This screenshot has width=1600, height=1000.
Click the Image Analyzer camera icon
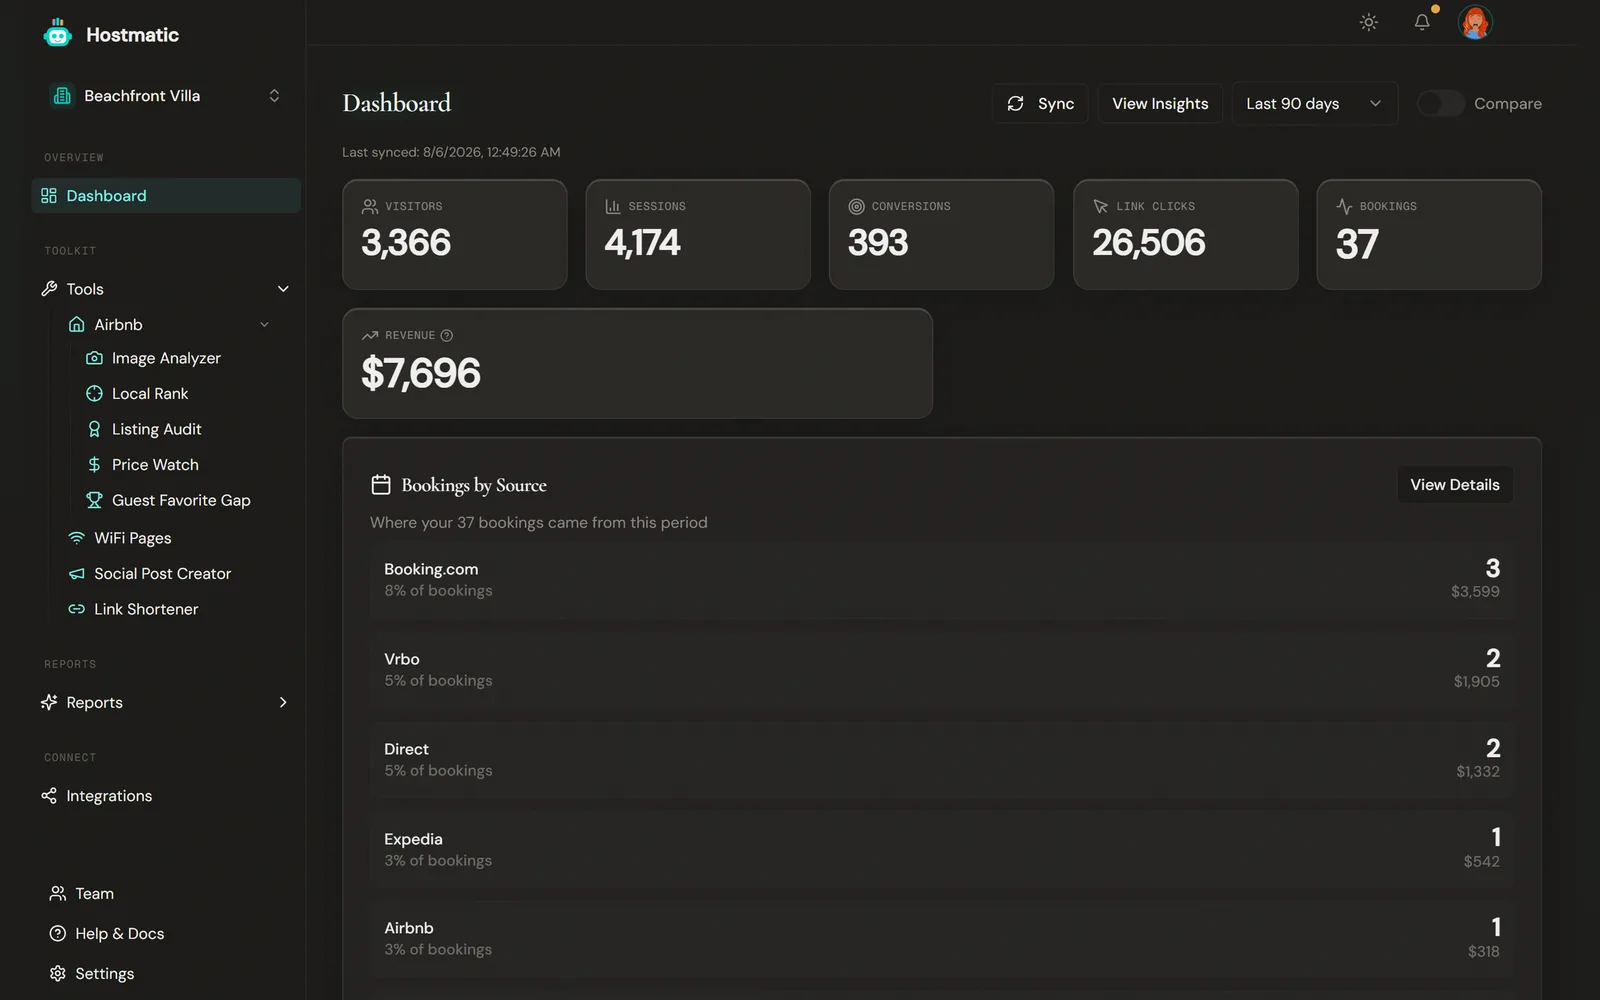[94, 358]
